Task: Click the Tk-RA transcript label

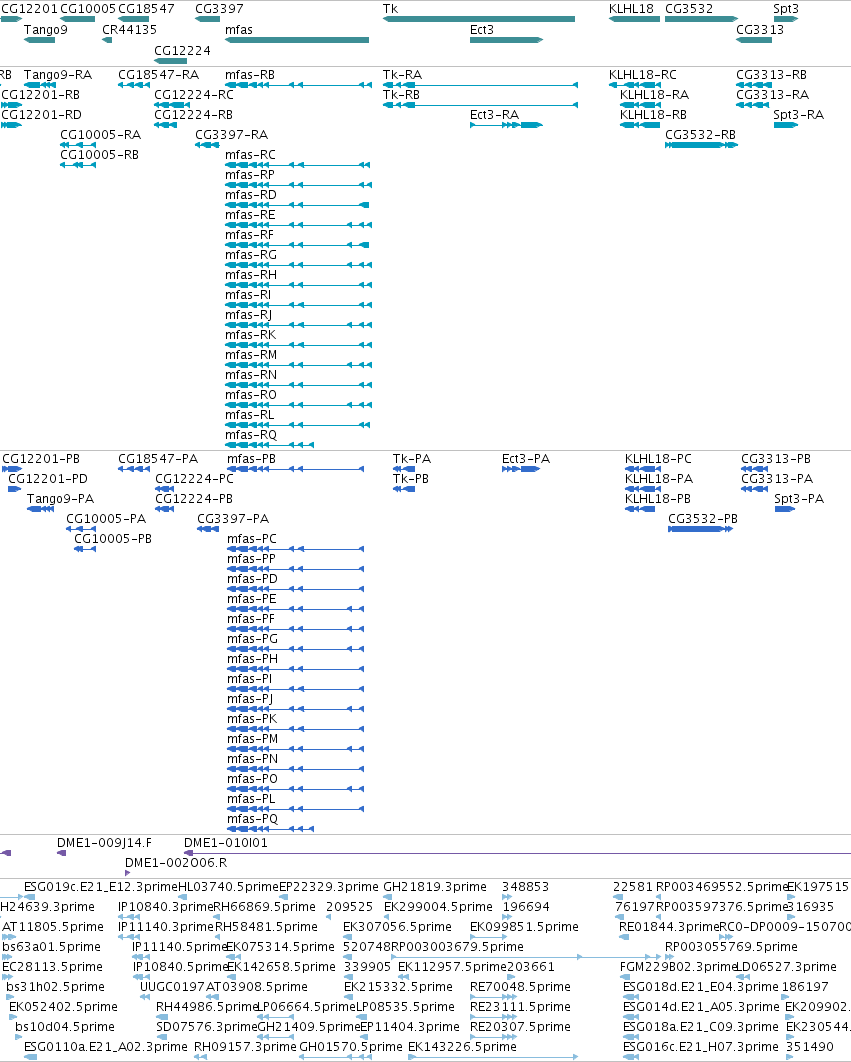Action: [x=402, y=75]
